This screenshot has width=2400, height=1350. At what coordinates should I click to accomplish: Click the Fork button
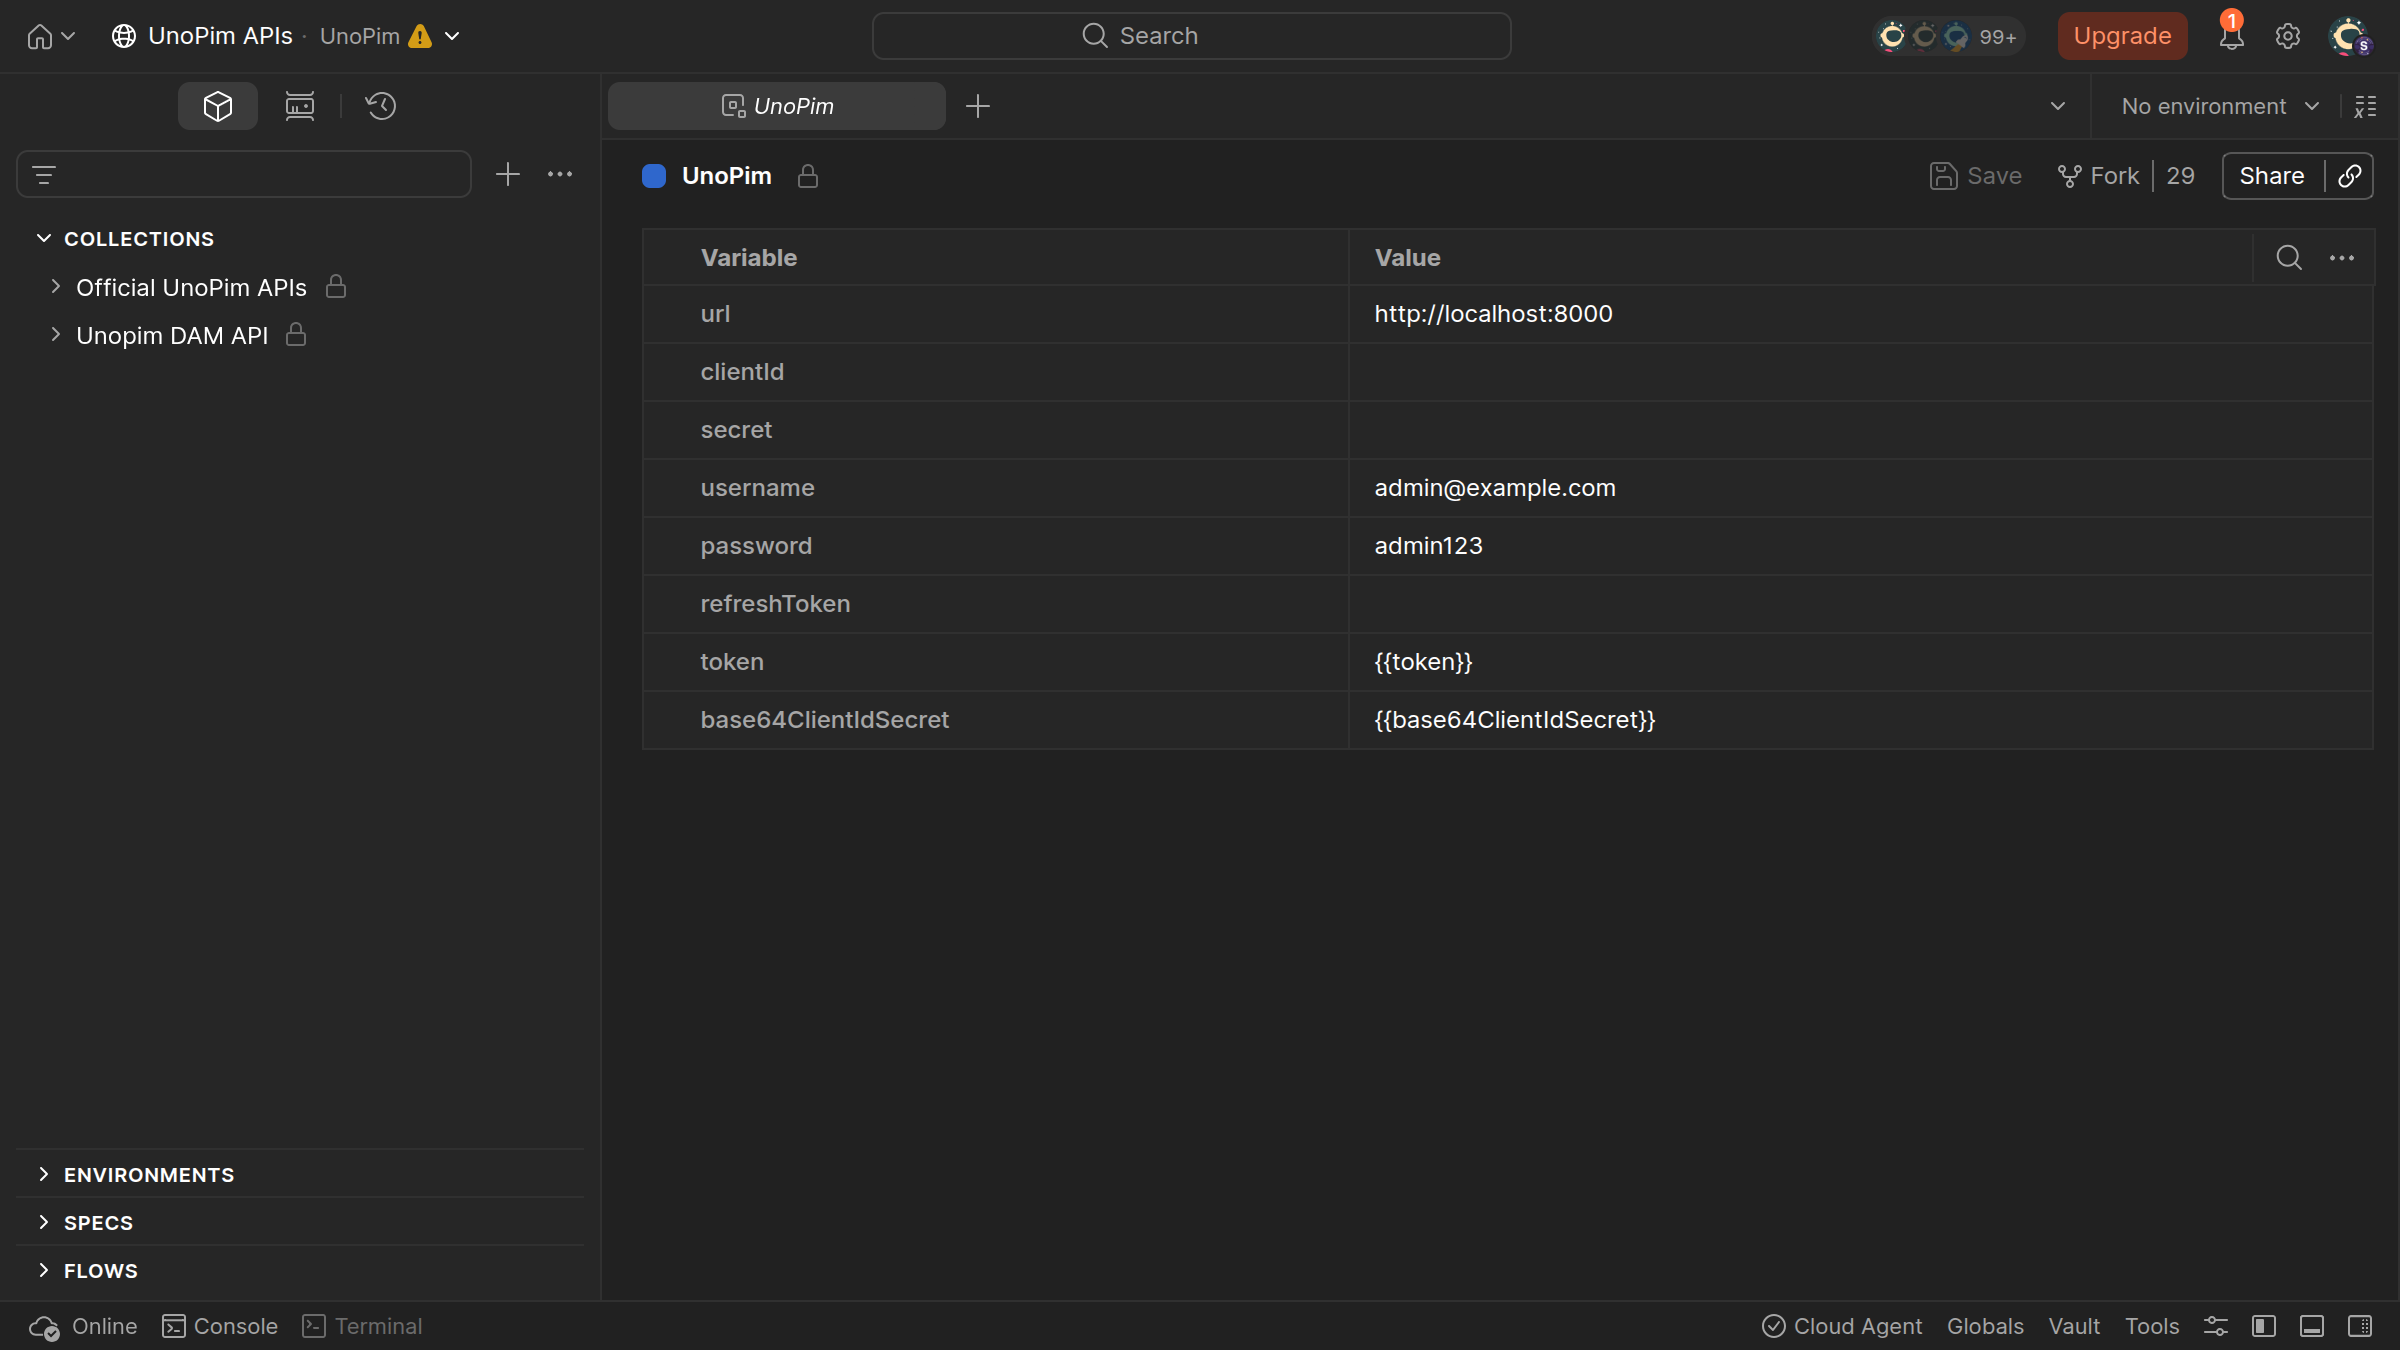(x=2098, y=176)
